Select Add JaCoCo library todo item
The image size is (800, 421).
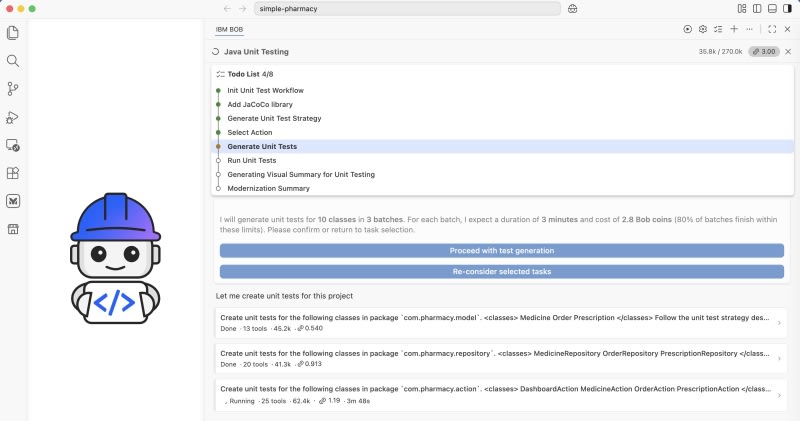coord(260,104)
